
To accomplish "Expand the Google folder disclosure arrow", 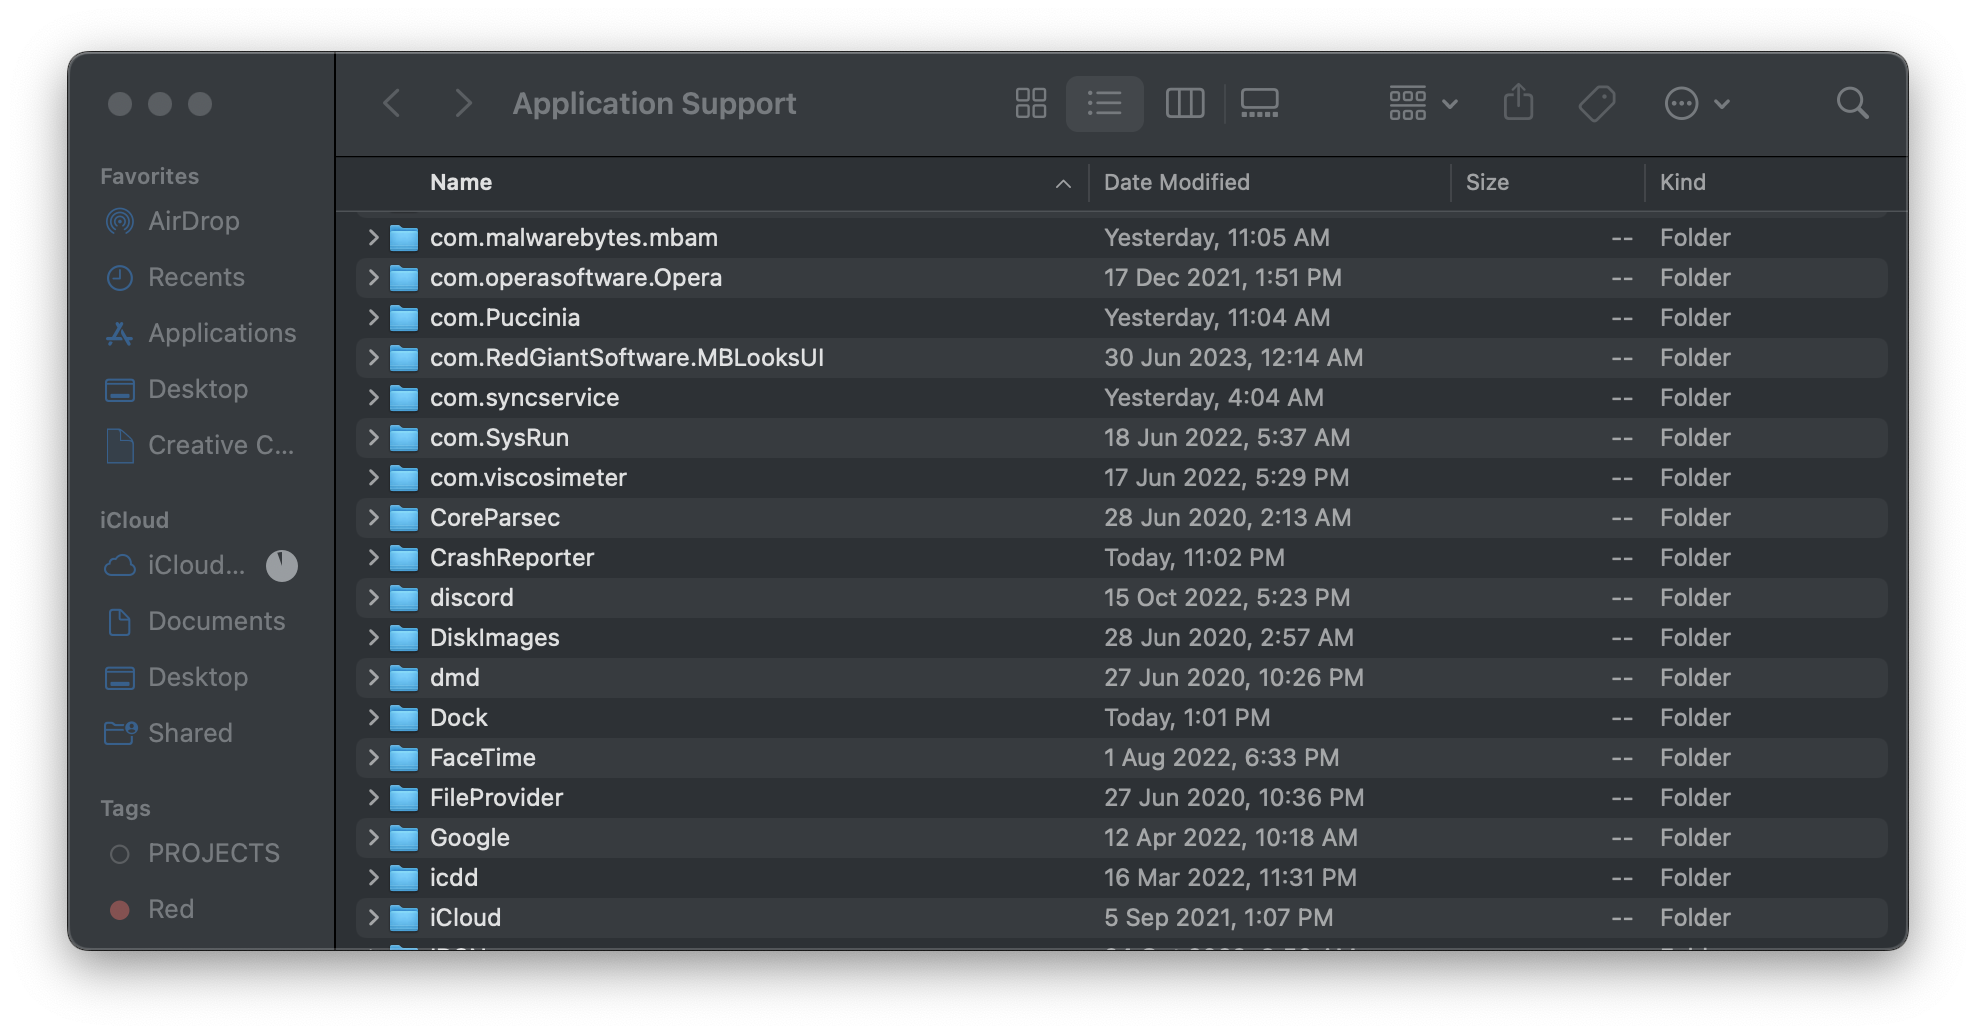I will 373,837.
